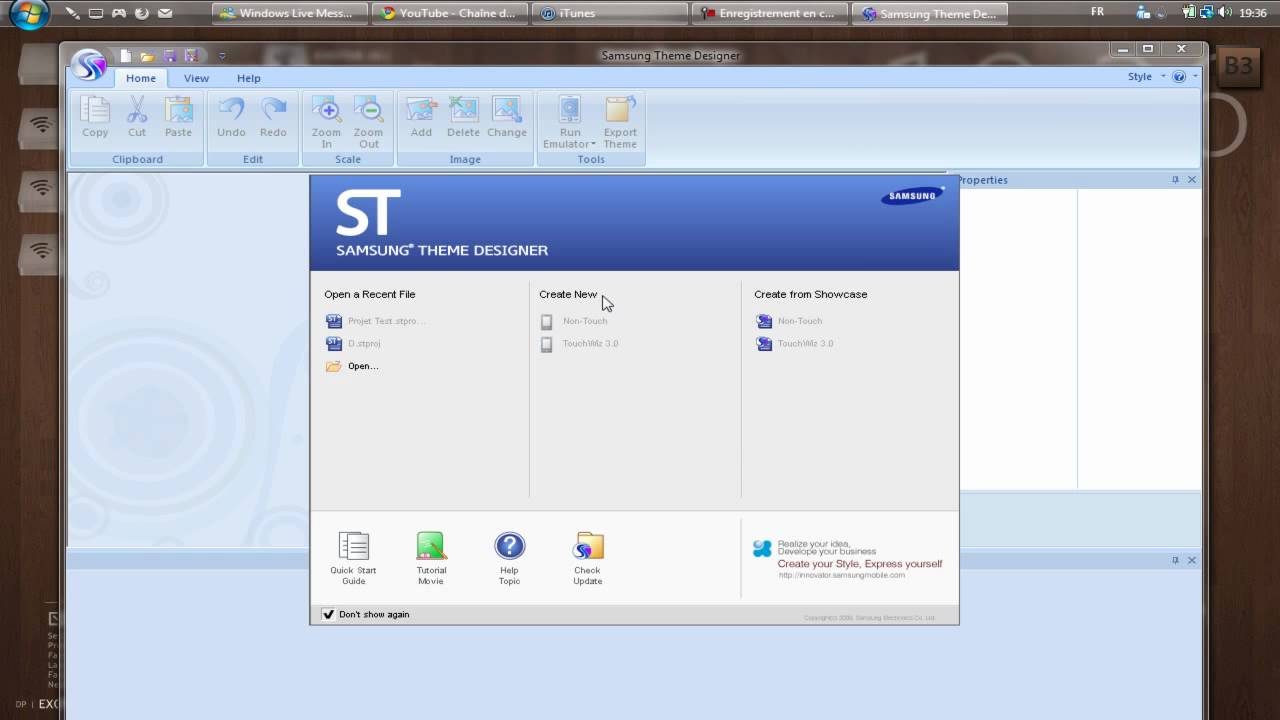
Task: Create new Non-Touch theme
Action: 574,321
